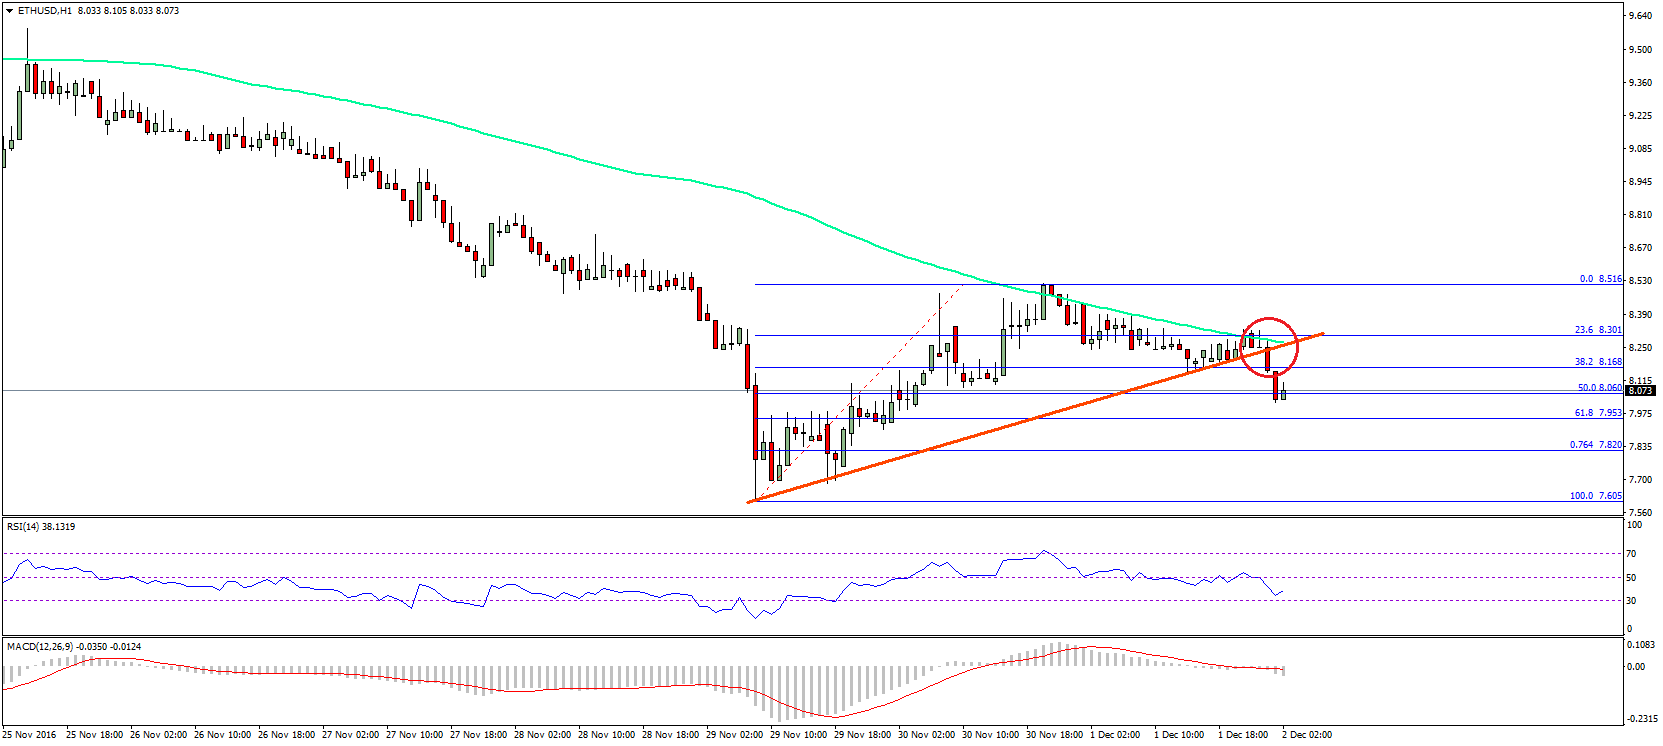Screen dimensions: 1663x746
Task: Select time axis label 2 Dec 02:00
Action: tap(1307, 735)
